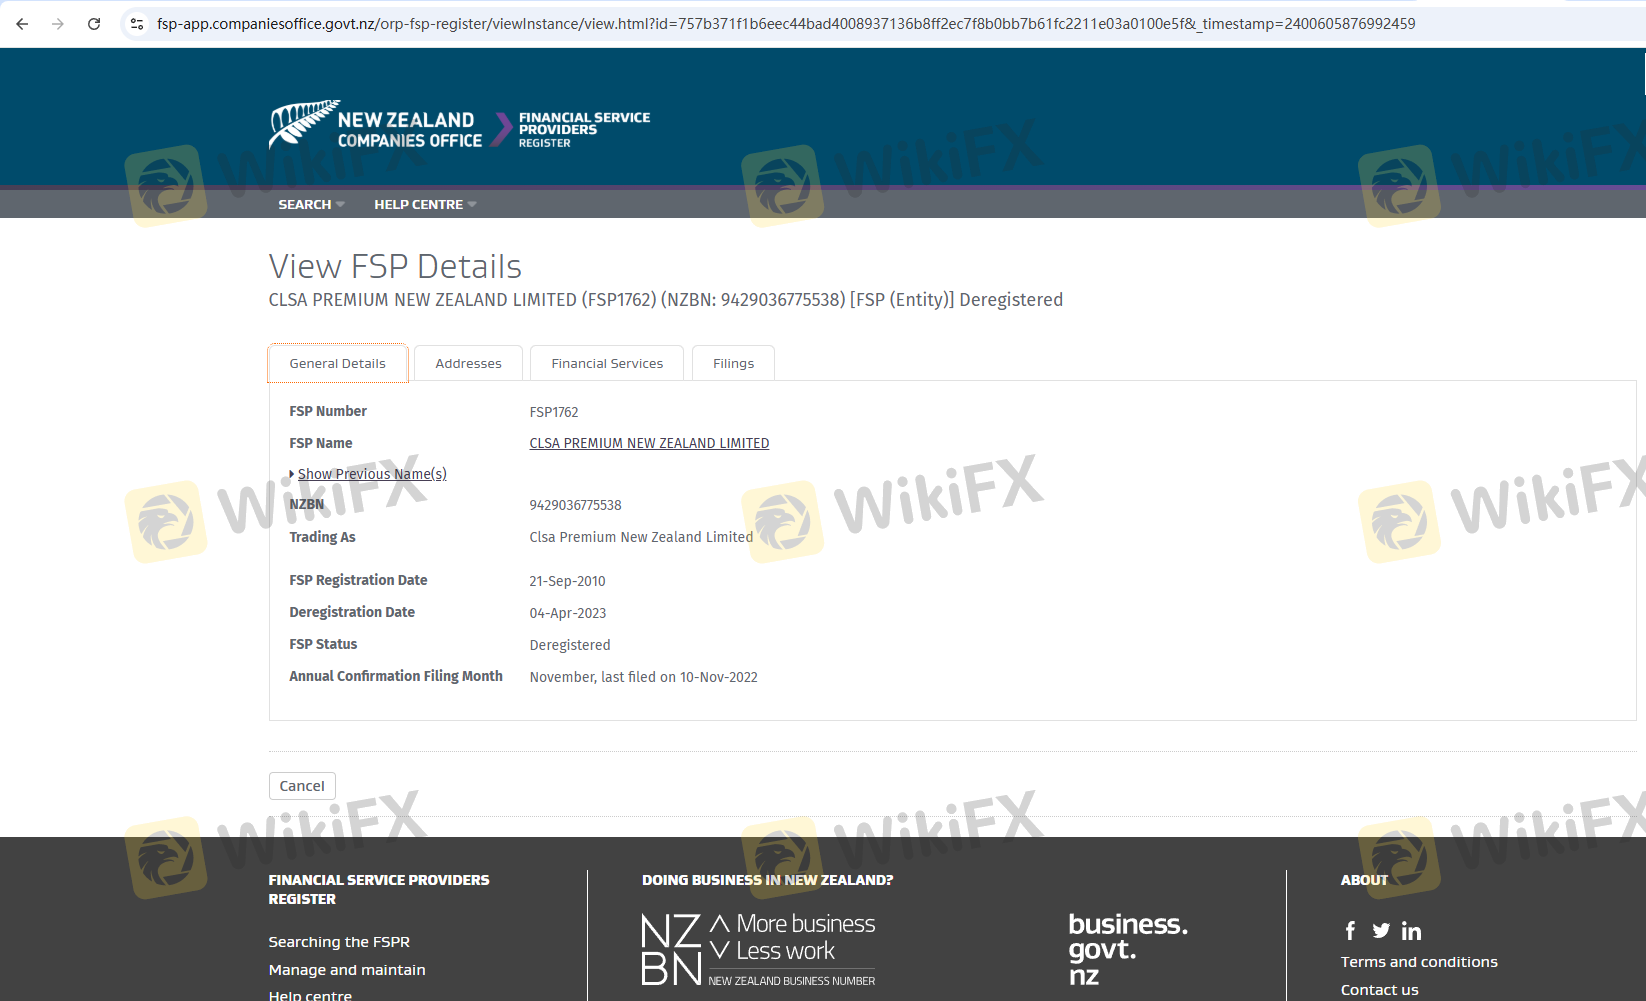Screen dimensions: 1646x1001
Task: Reload the page with the refresh icon
Action: click(94, 24)
